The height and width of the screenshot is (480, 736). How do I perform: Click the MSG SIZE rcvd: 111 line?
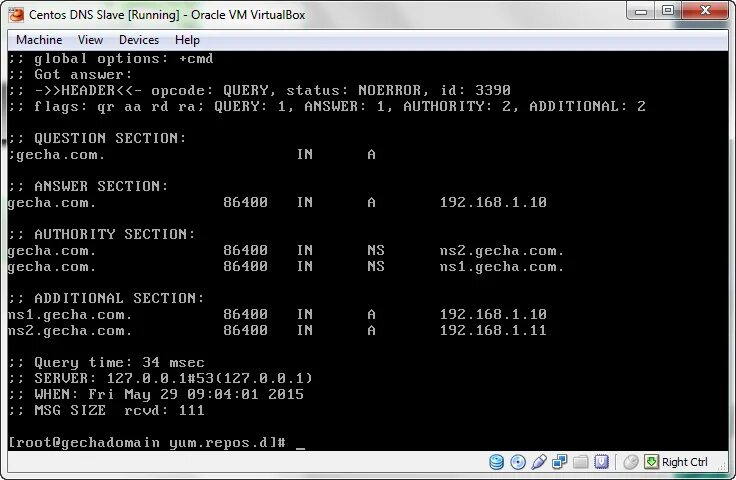pyautogui.click(x=106, y=411)
